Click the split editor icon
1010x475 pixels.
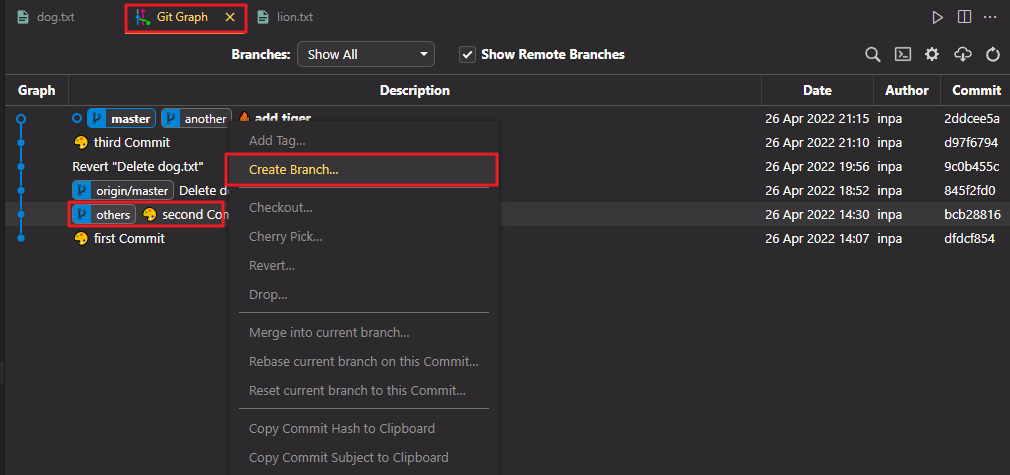tap(964, 17)
